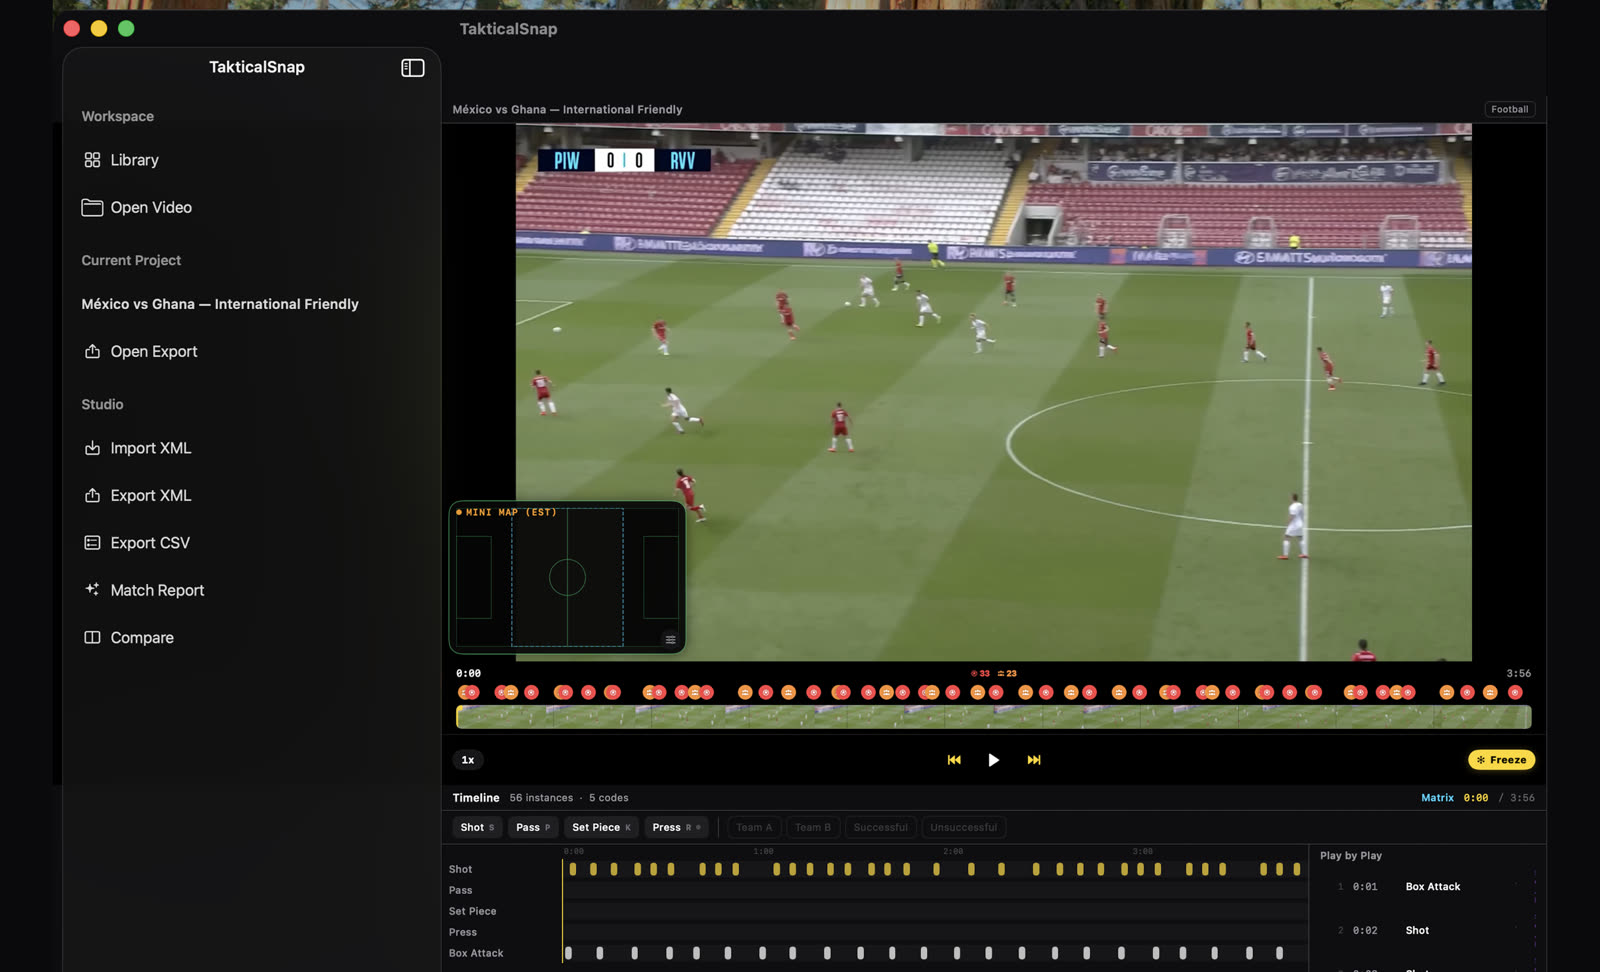
Task: Change the 1x playback speed
Action: pos(468,760)
